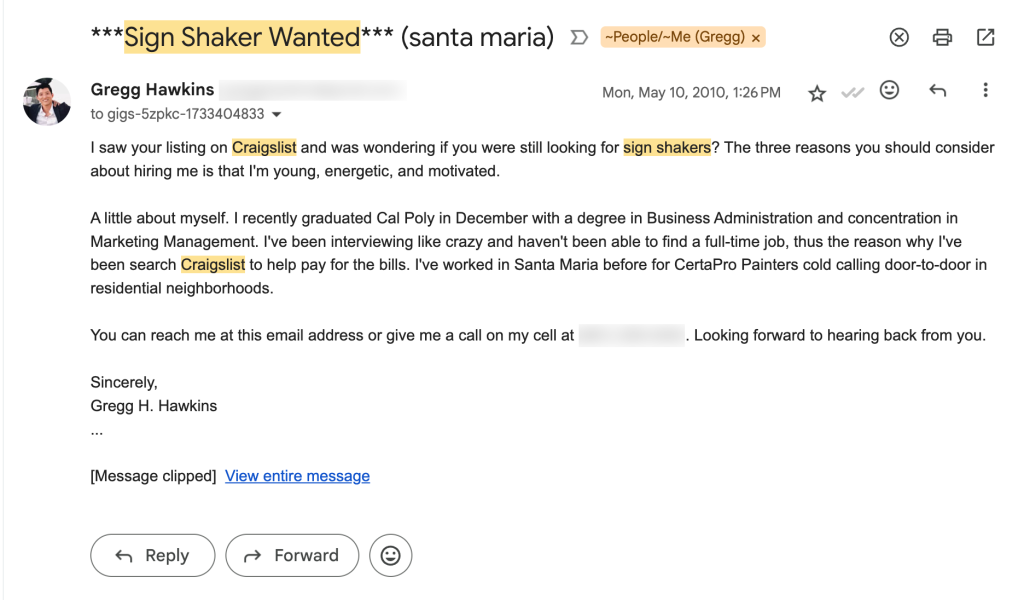Click the emoji reaction button beside Forward
The height and width of the screenshot is (600, 1024).
tap(390, 556)
